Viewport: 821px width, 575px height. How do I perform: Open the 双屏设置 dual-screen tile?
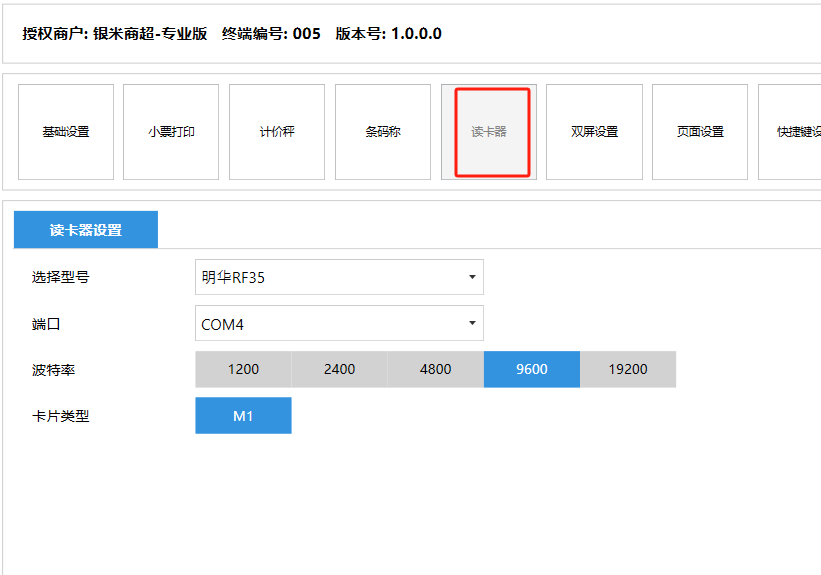pos(594,132)
